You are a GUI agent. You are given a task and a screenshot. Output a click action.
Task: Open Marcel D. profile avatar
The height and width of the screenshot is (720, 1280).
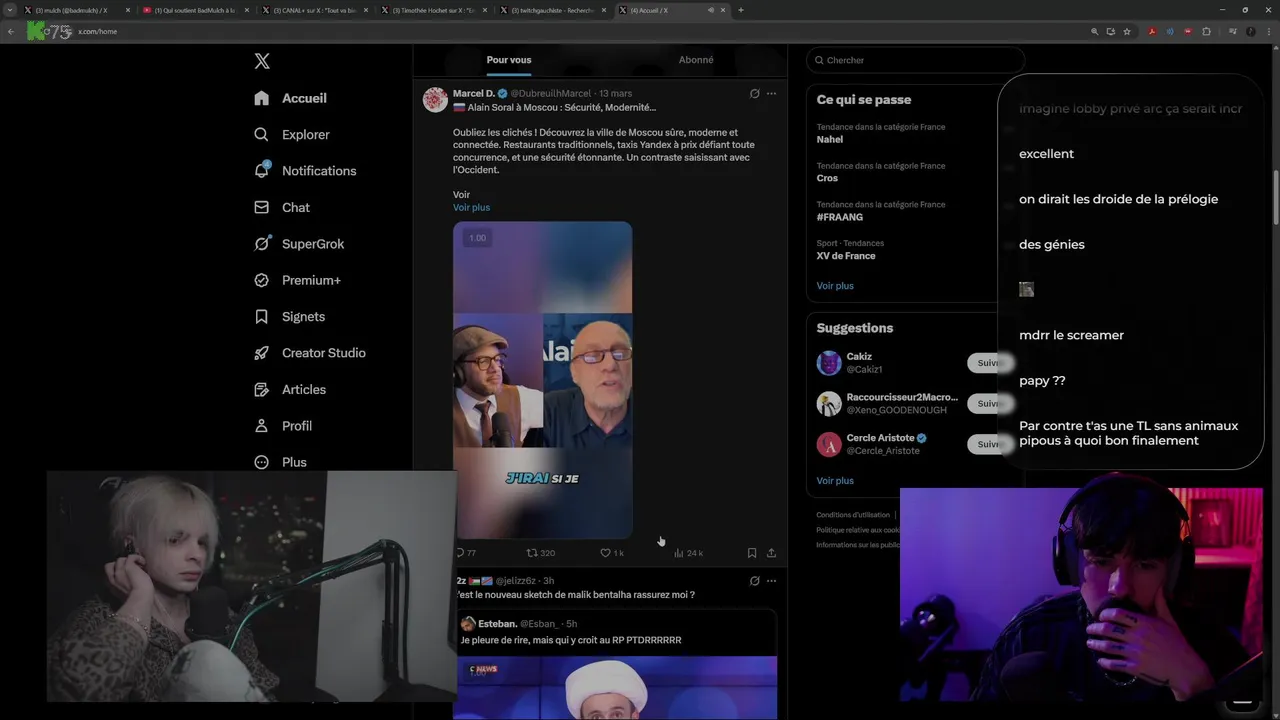point(435,99)
